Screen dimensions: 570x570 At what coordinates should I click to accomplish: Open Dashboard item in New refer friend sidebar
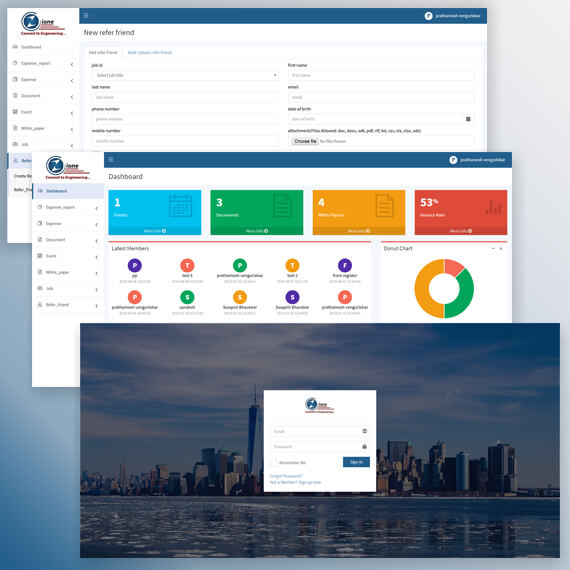[43, 47]
